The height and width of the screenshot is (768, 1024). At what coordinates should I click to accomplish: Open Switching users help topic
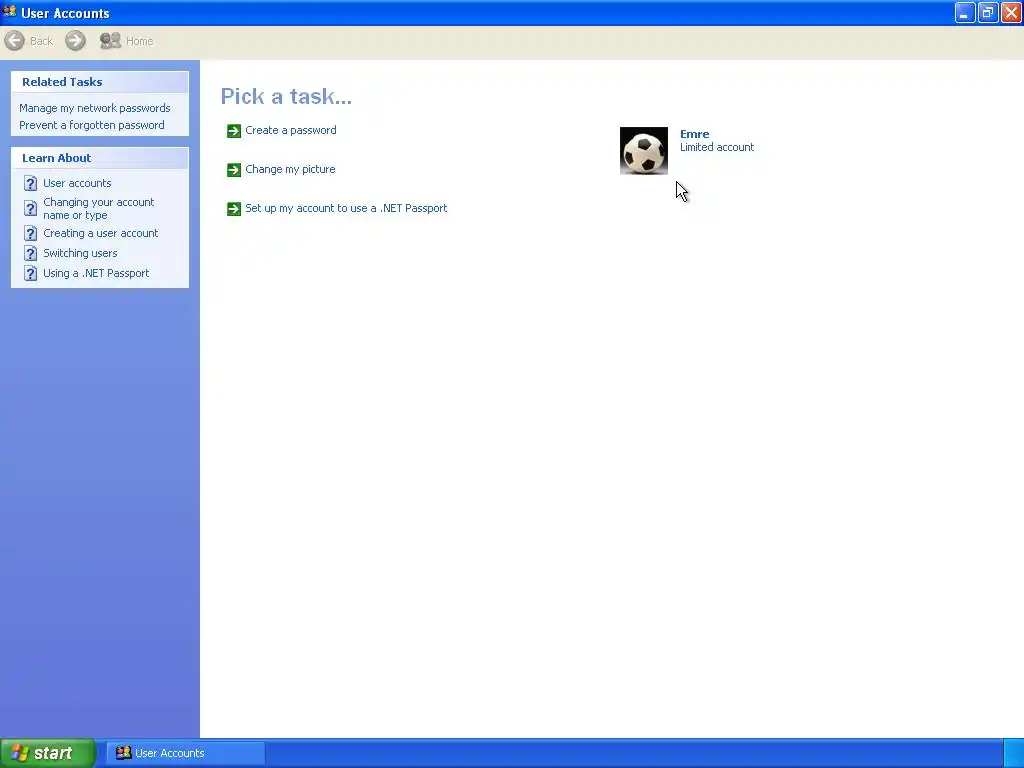pyautogui.click(x=80, y=253)
